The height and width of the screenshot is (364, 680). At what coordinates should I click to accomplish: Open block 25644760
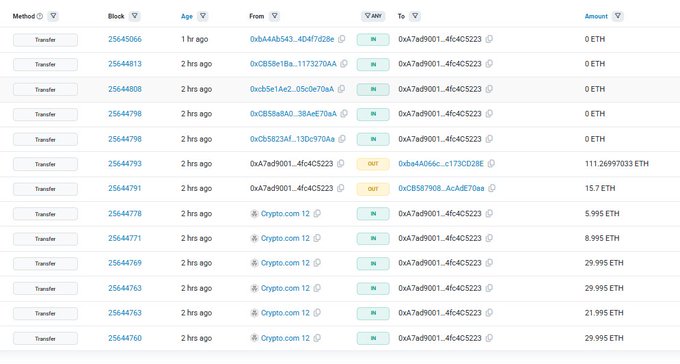[x=125, y=338]
